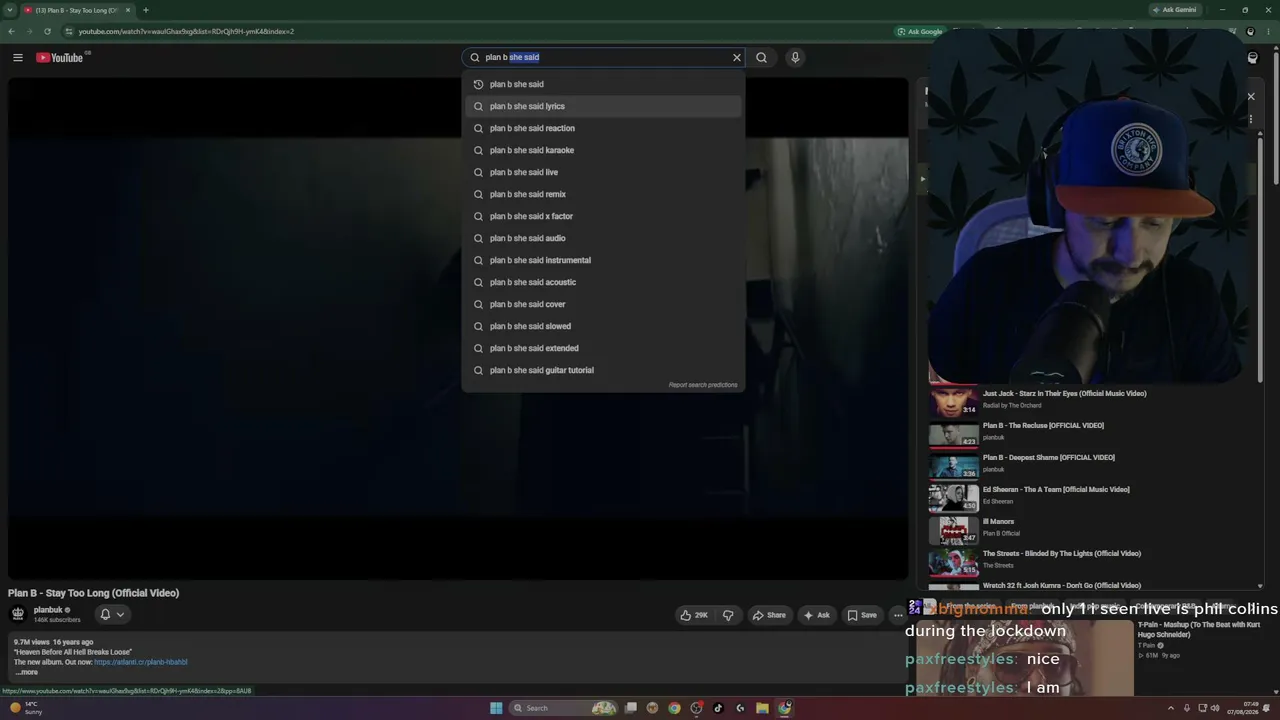Open the playlist panel three-dot menu

click(1250, 119)
